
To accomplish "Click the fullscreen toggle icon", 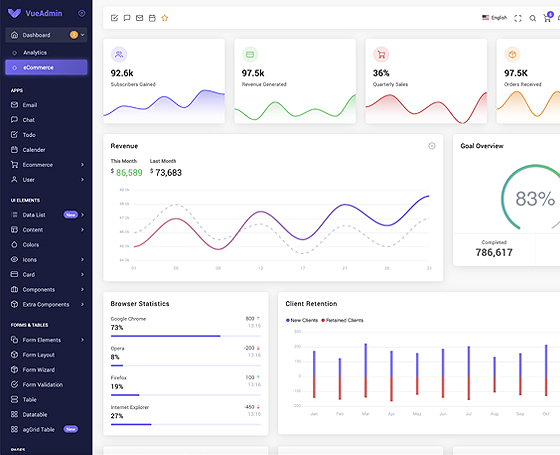I will (518, 18).
